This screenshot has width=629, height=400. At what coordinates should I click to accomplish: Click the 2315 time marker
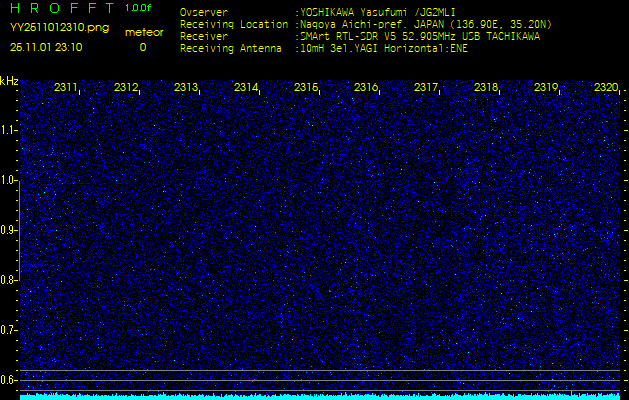(306, 88)
